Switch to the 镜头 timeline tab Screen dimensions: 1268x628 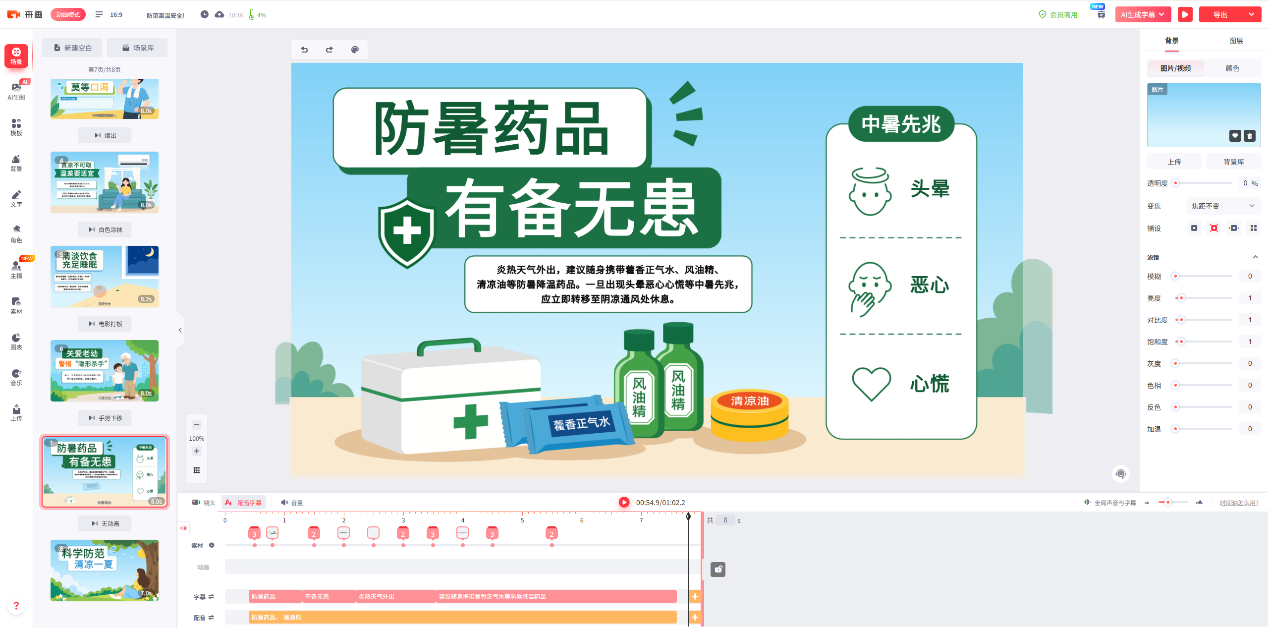pos(203,502)
